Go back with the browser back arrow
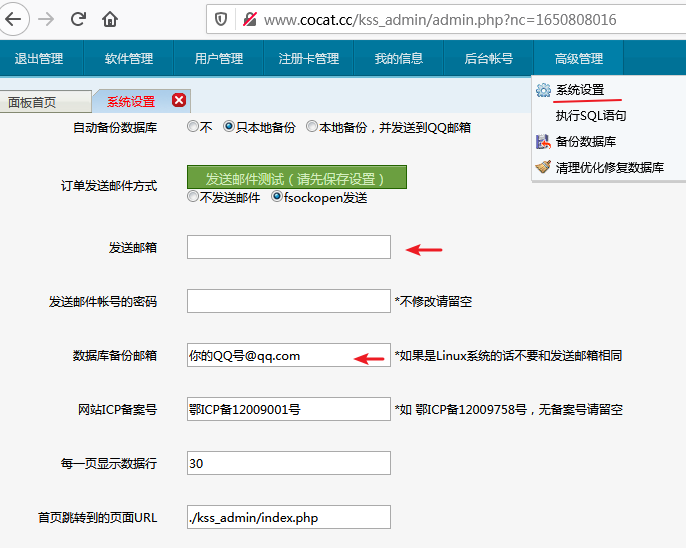Screen dimensions: 686x548 pos(13,19)
